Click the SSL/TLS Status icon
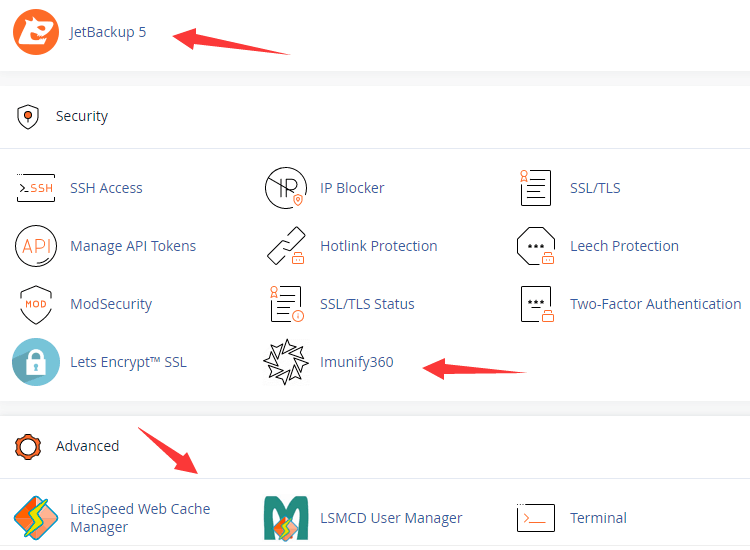 pyautogui.click(x=285, y=304)
